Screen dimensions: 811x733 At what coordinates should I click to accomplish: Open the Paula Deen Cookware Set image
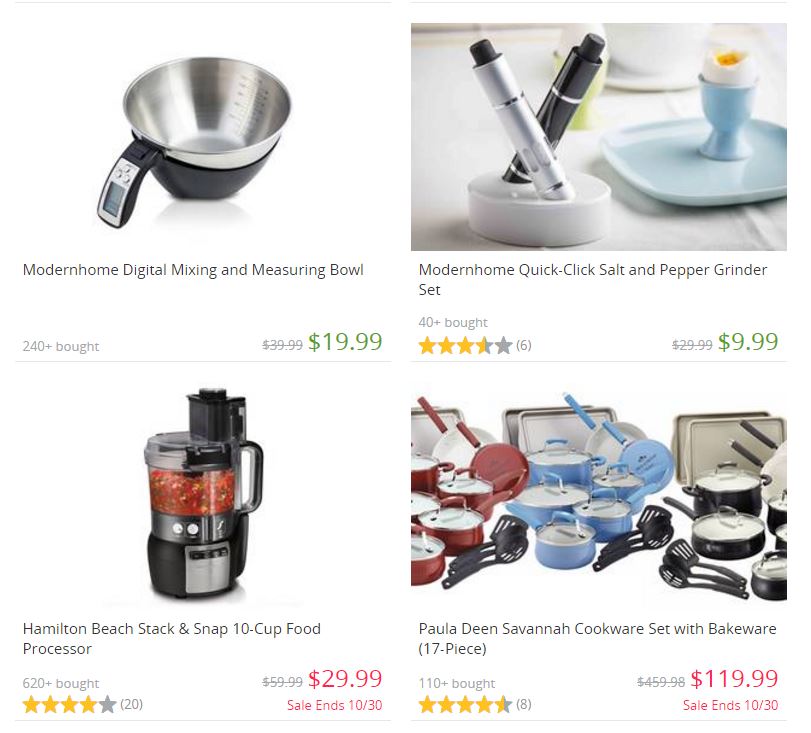599,496
